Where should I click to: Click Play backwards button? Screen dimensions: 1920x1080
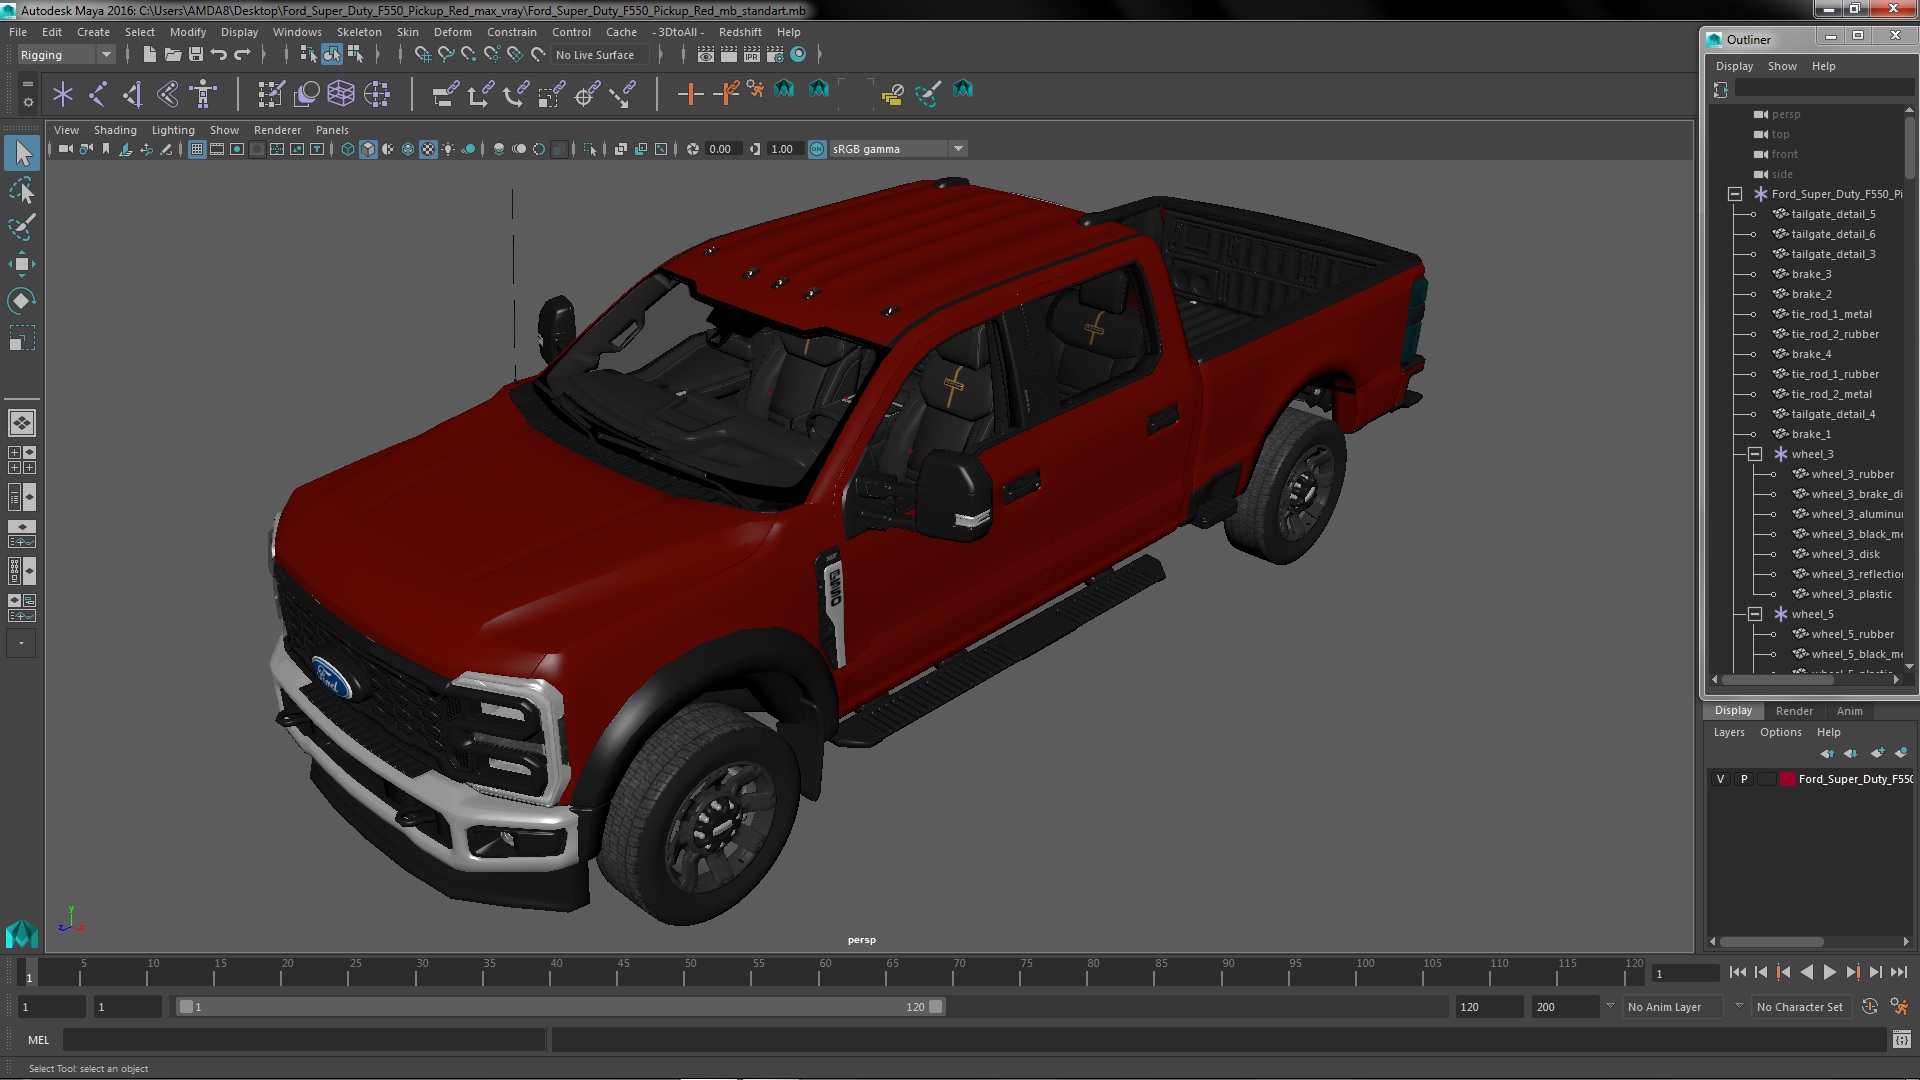1806,972
